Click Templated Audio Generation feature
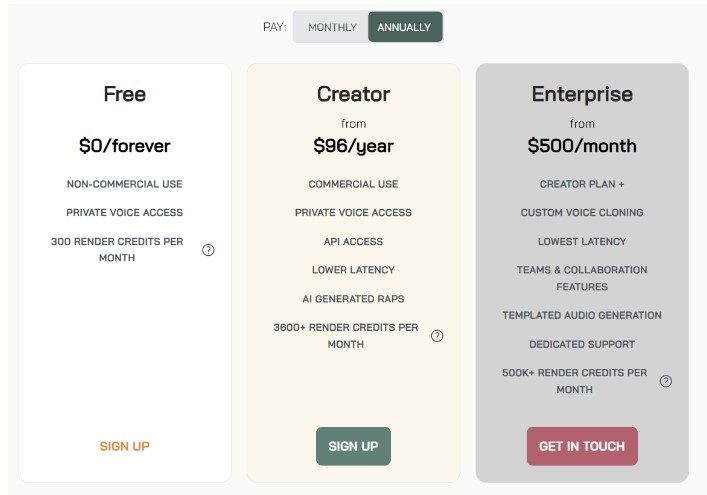 pos(582,315)
